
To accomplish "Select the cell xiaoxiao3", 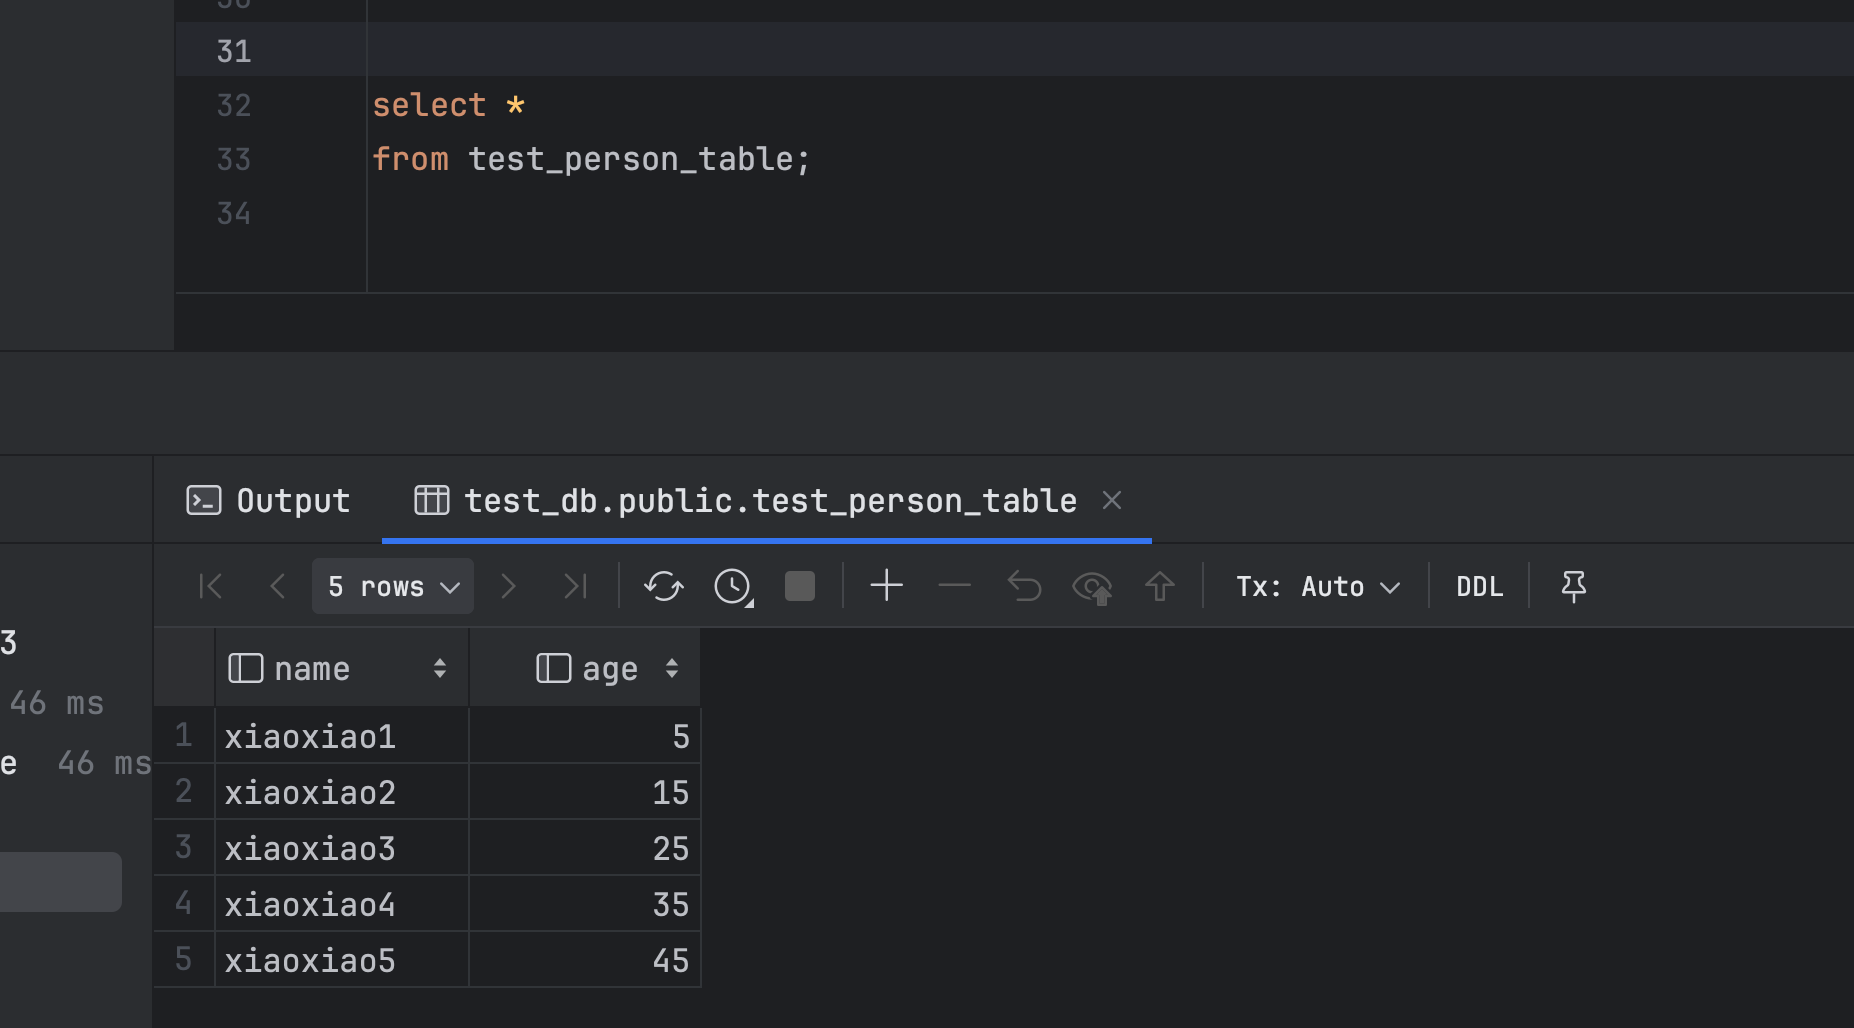I will click(342, 848).
